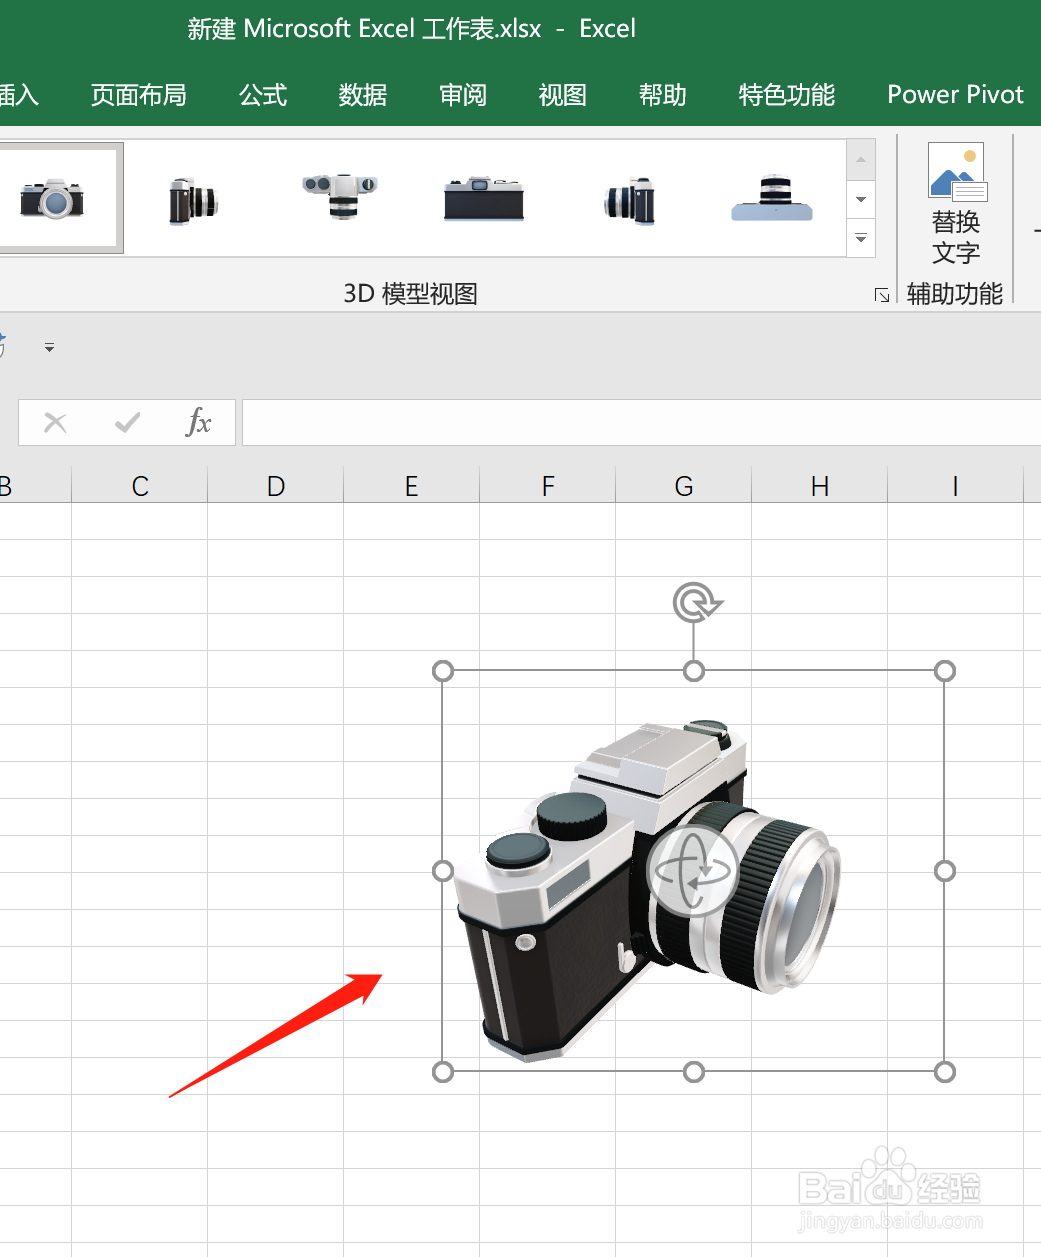The height and width of the screenshot is (1257, 1041).
Task: Open the 审阅 ribbon tab
Action: pyautogui.click(x=463, y=95)
